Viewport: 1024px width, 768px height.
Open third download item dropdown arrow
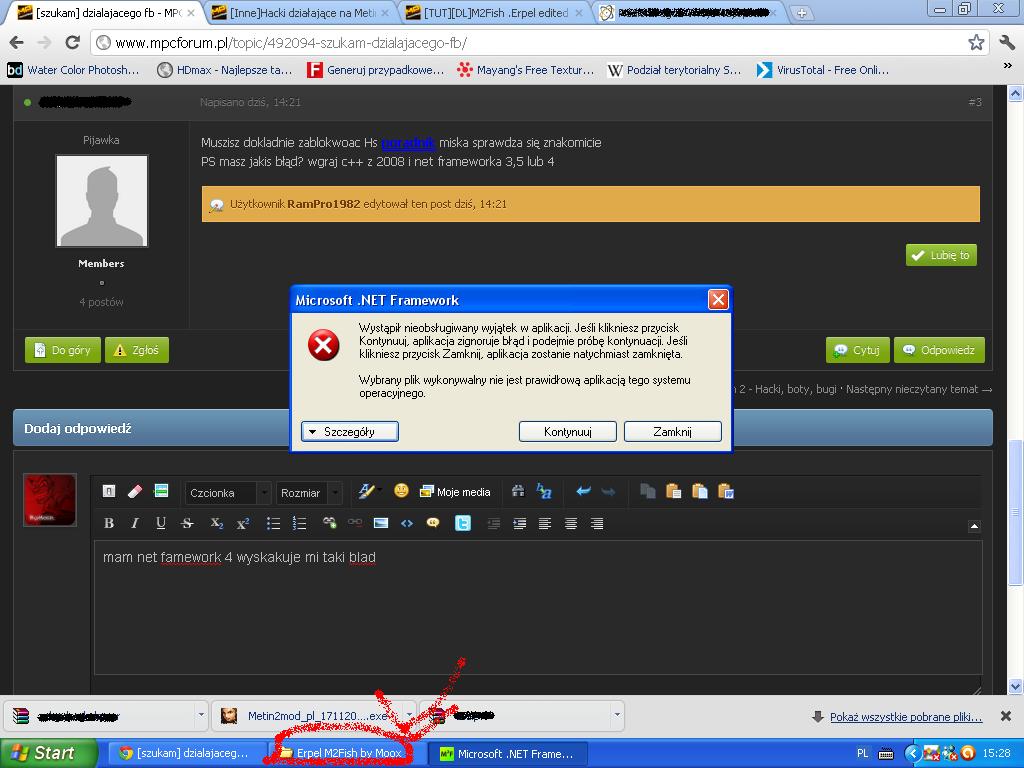tap(616, 716)
